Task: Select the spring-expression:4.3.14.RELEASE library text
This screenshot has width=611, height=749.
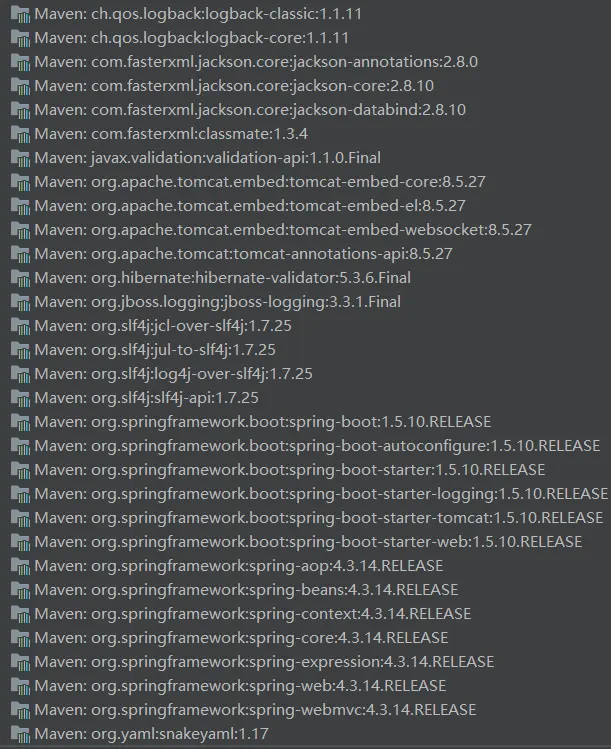Action: coord(264,662)
